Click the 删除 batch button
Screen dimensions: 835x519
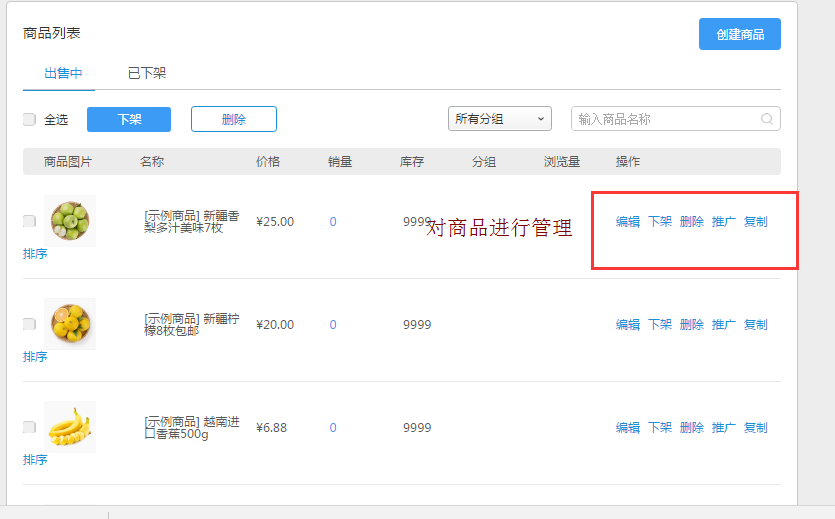tap(233, 119)
